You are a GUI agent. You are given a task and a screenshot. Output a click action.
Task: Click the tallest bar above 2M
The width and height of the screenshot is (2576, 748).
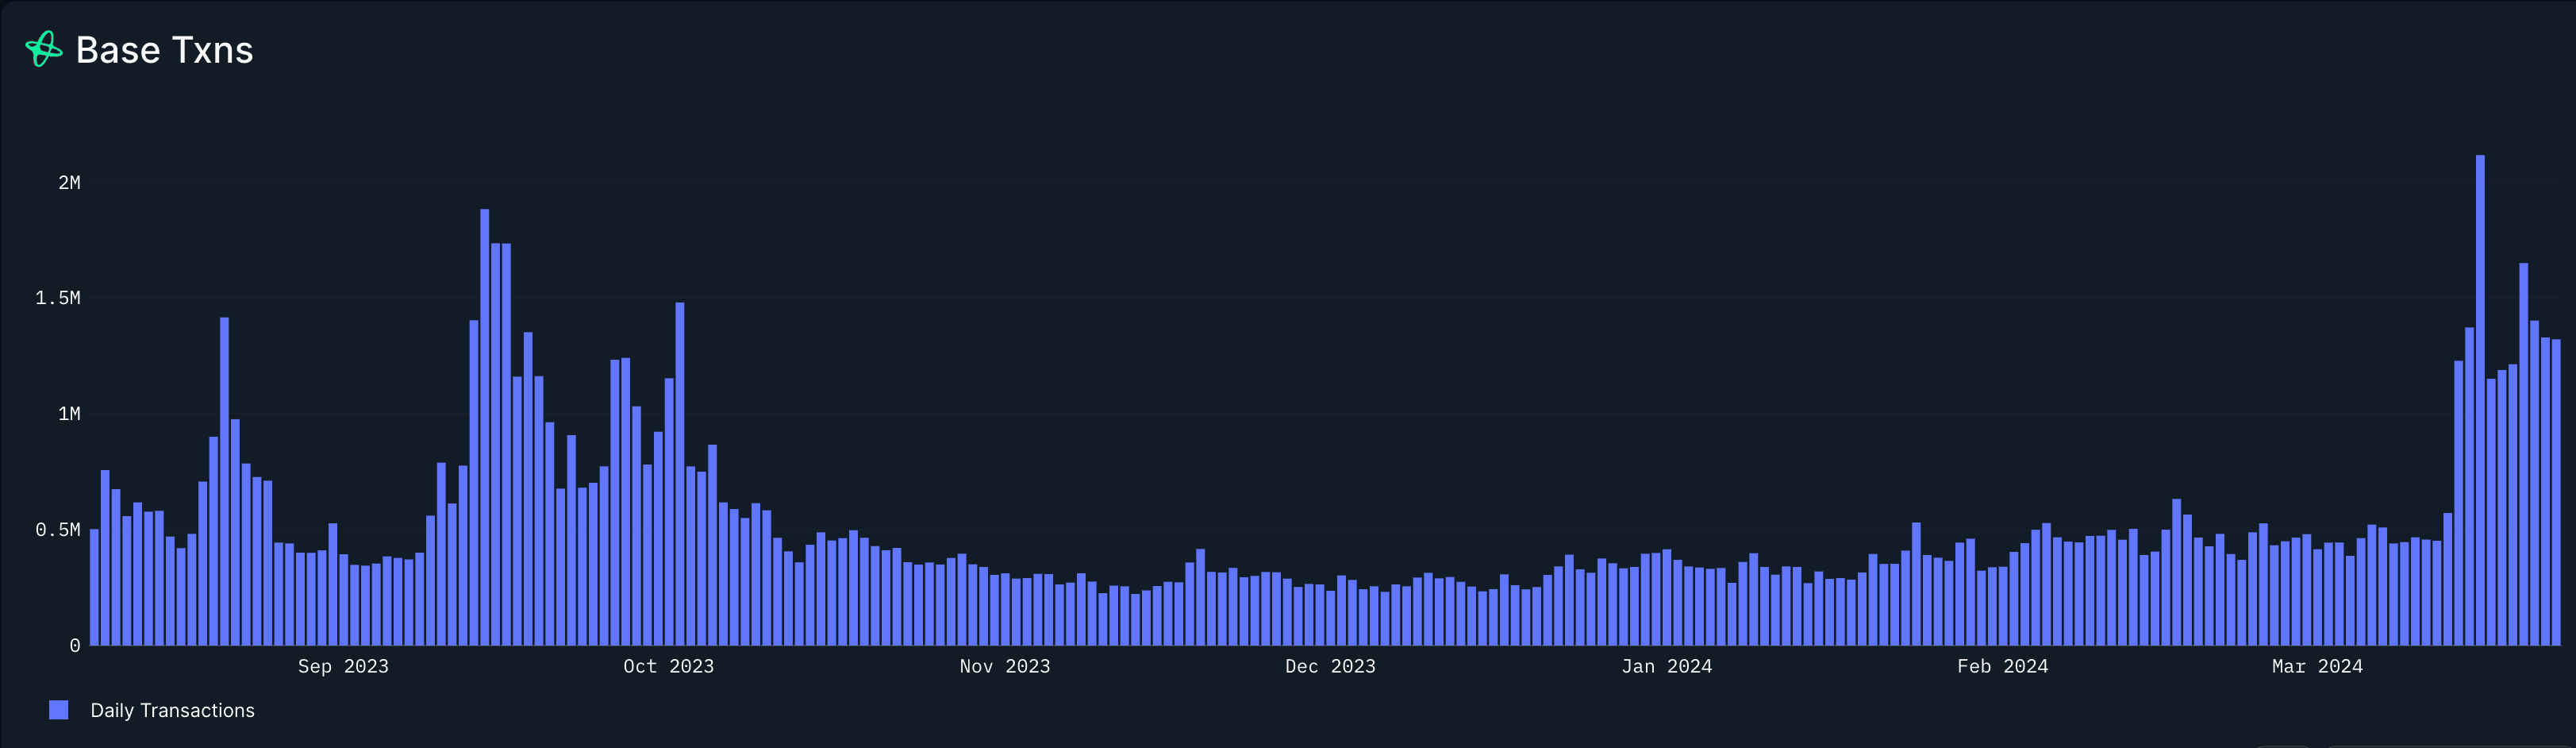[x=2480, y=400]
